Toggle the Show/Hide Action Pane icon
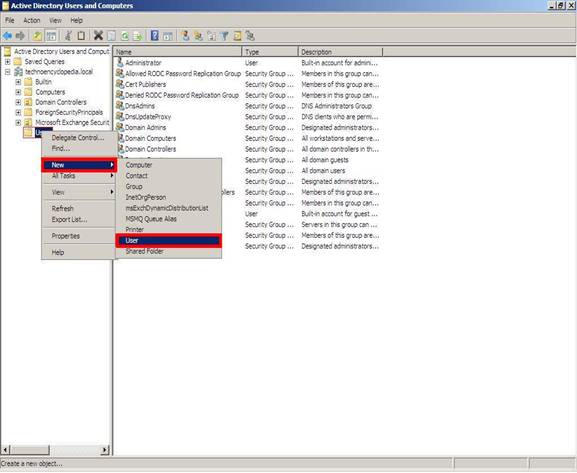Screen dimensions: 577x473 tap(168, 36)
